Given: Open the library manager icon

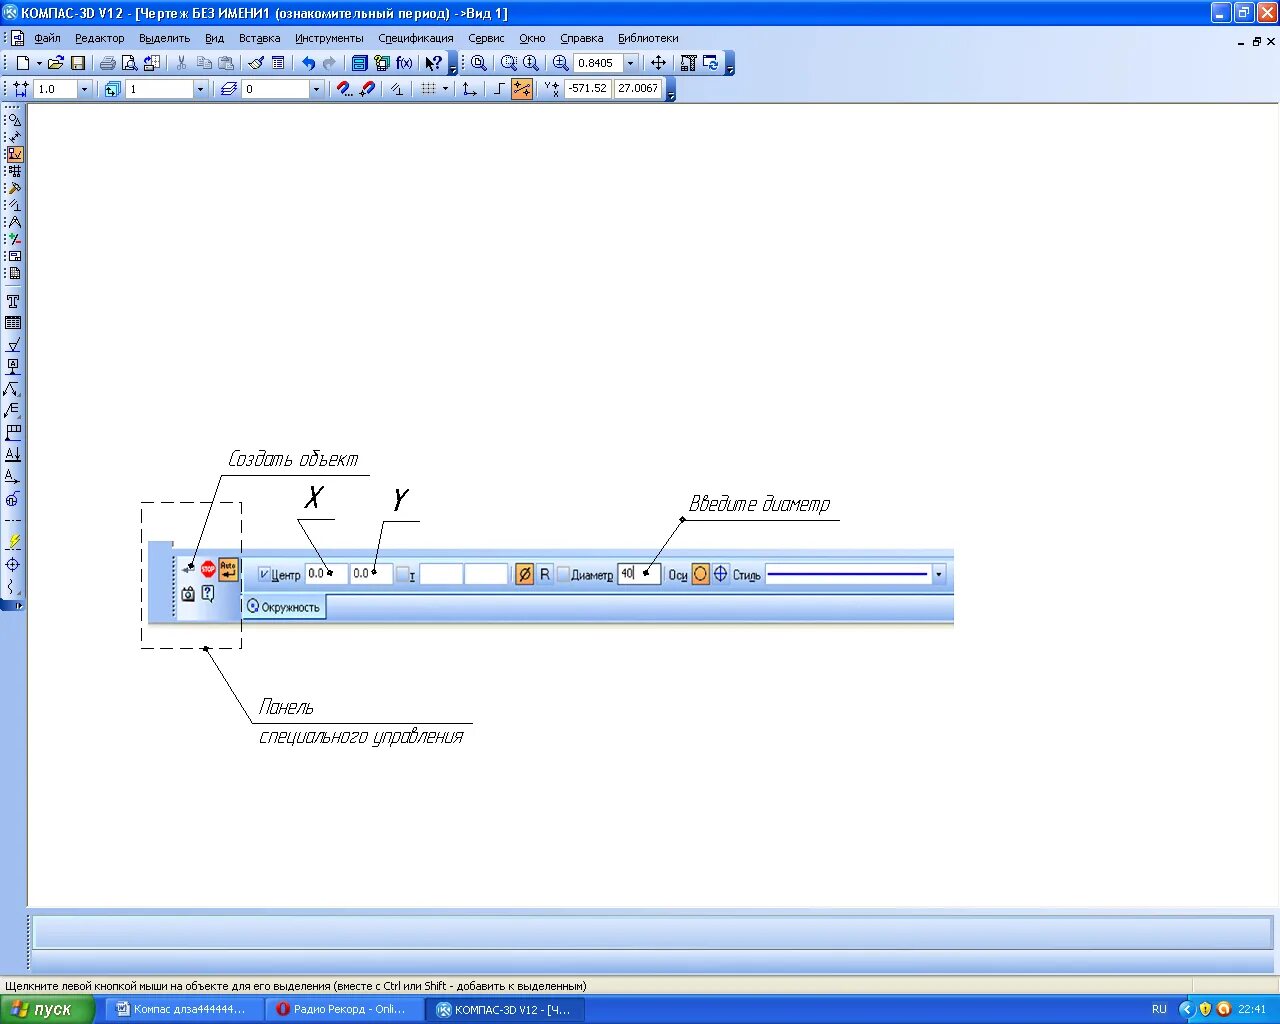Looking at the screenshot, I should 359,63.
